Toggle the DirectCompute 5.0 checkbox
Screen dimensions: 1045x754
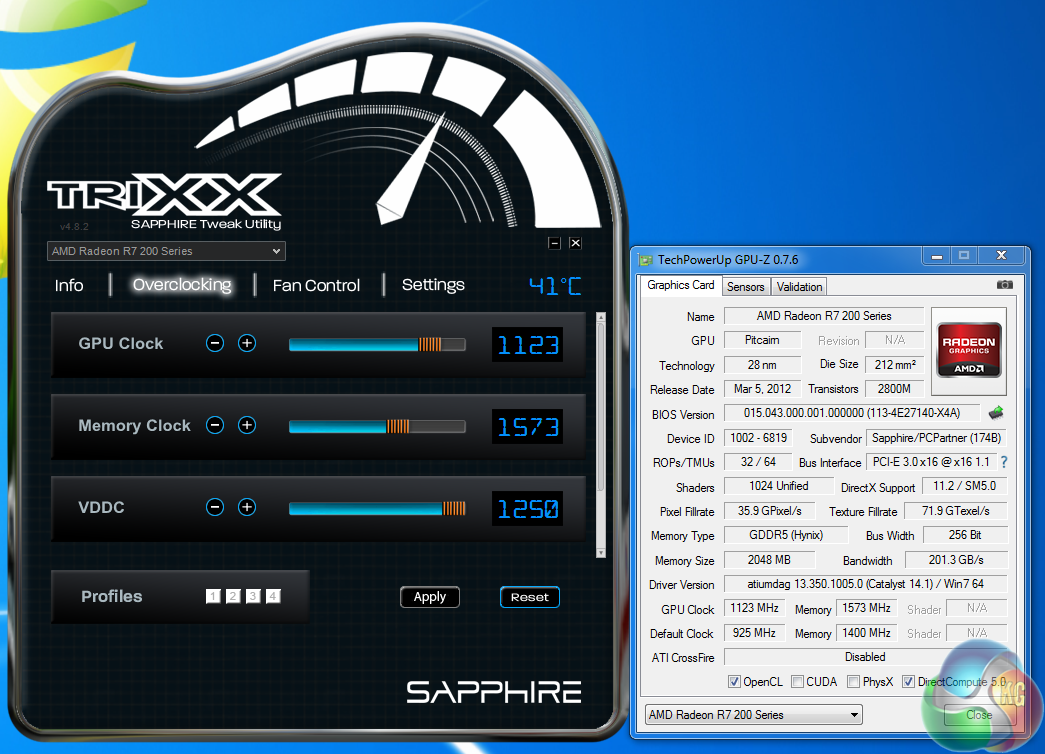tap(908, 681)
